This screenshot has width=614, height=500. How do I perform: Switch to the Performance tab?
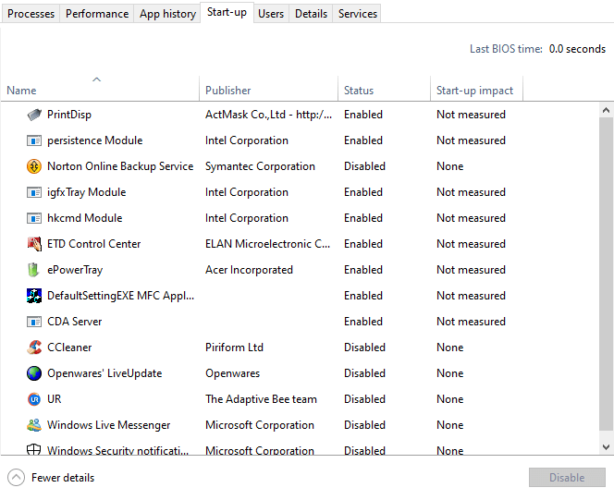[97, 14]
